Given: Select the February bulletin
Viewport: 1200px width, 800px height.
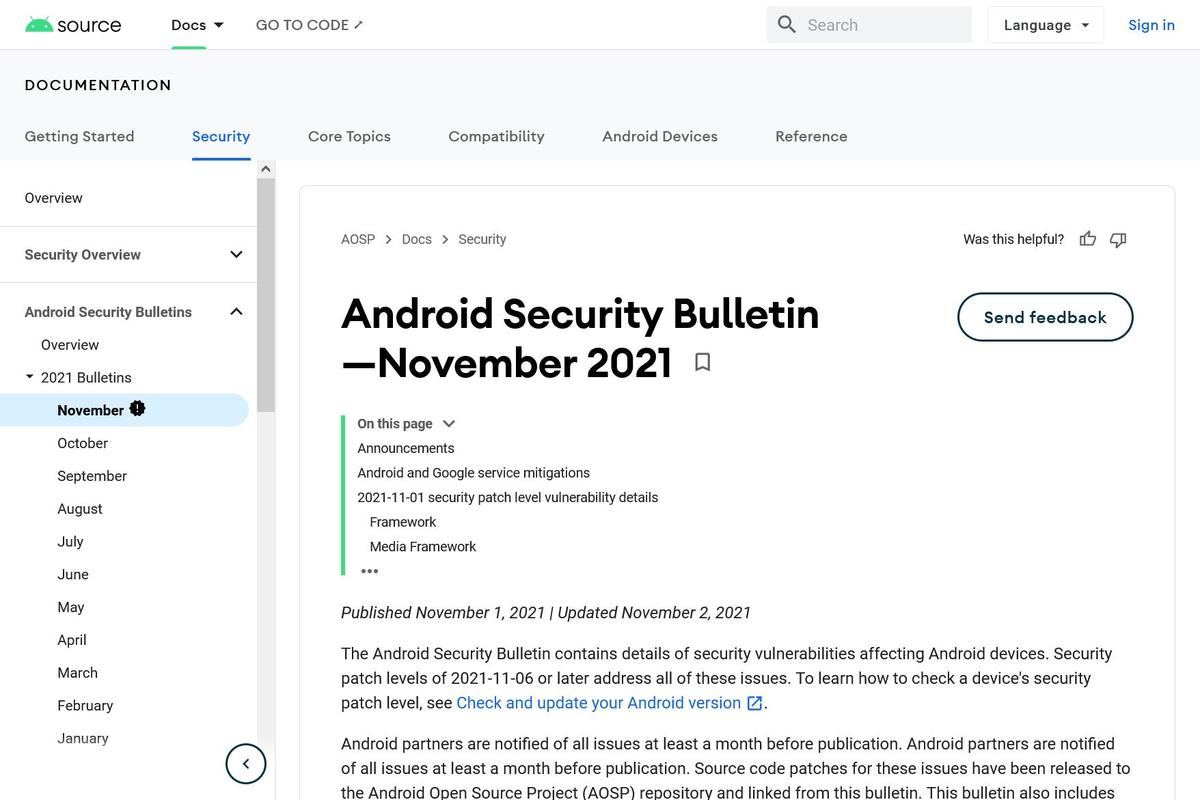Looking at the screenshot, I should coord(85,705).
